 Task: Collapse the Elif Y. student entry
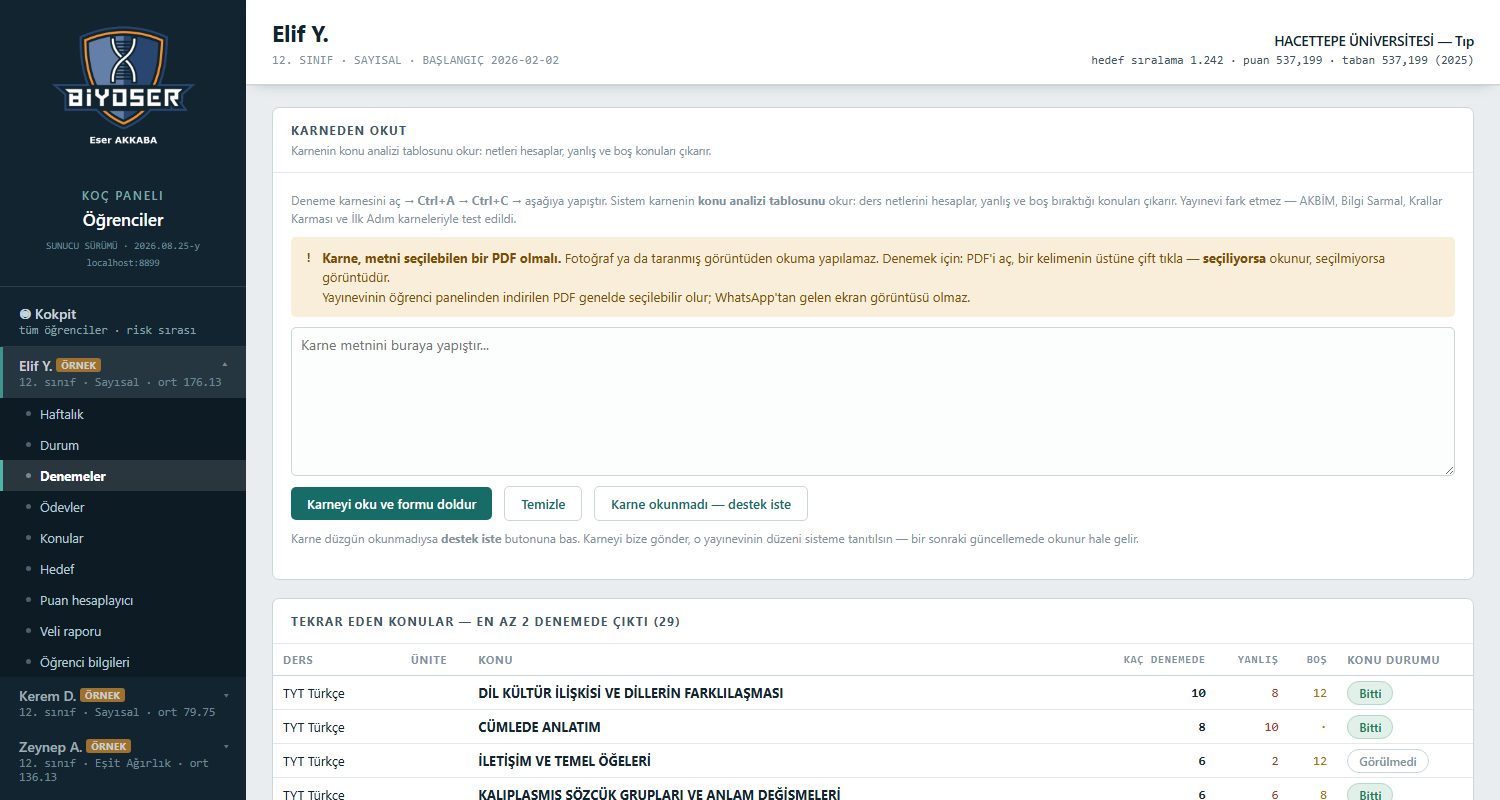pos(123,373)
